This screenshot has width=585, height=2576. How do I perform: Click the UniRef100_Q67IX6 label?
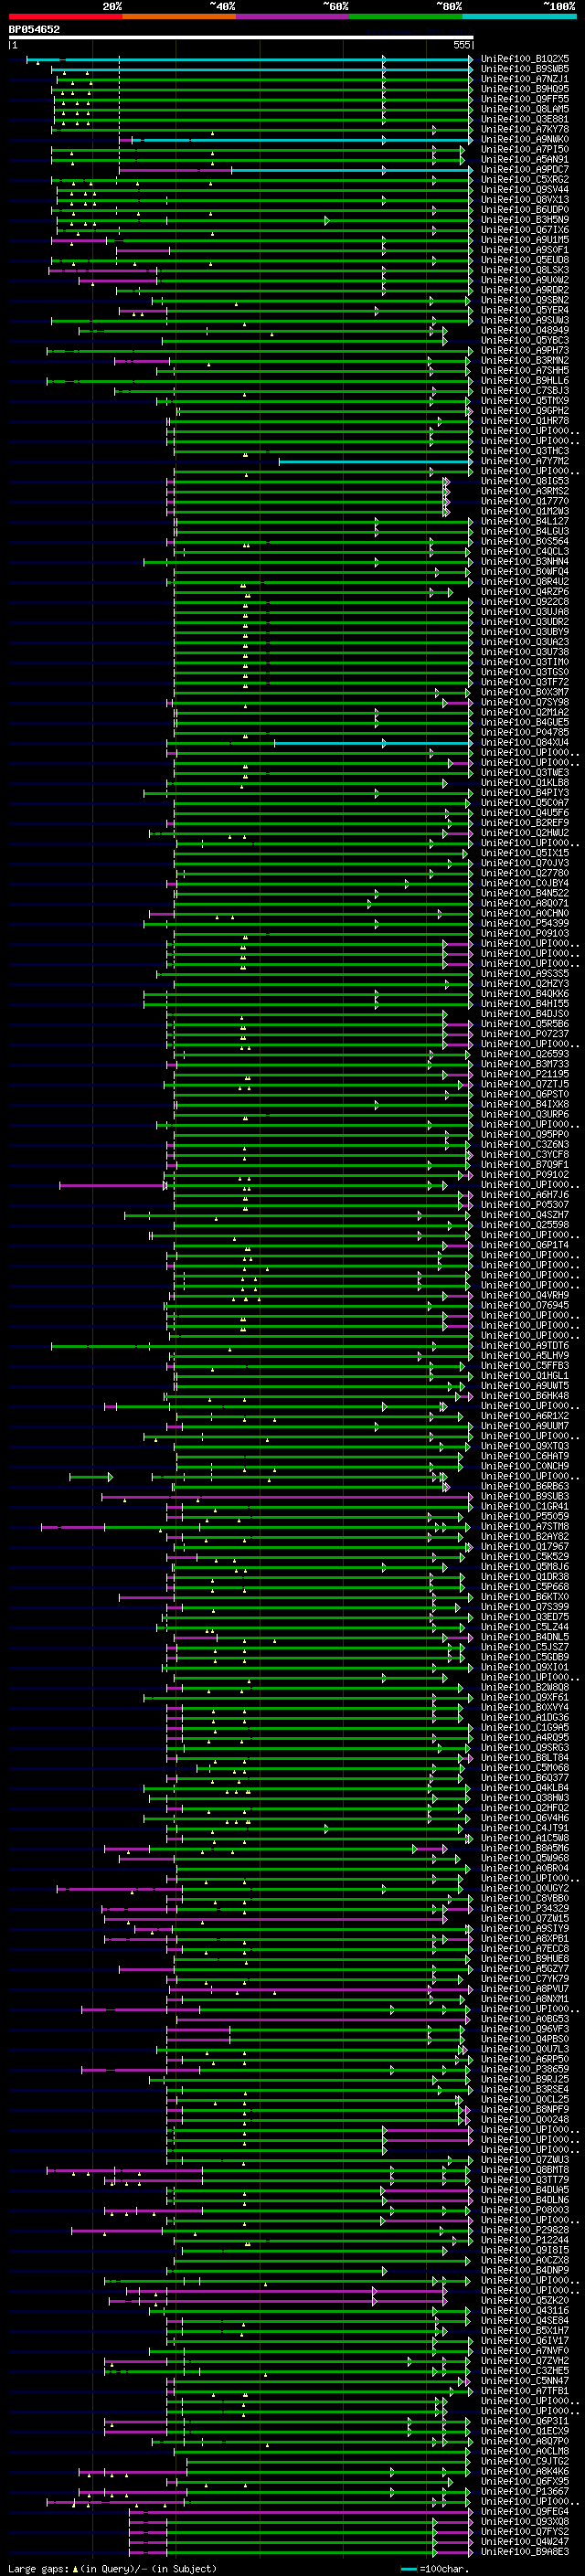(525, 230)
